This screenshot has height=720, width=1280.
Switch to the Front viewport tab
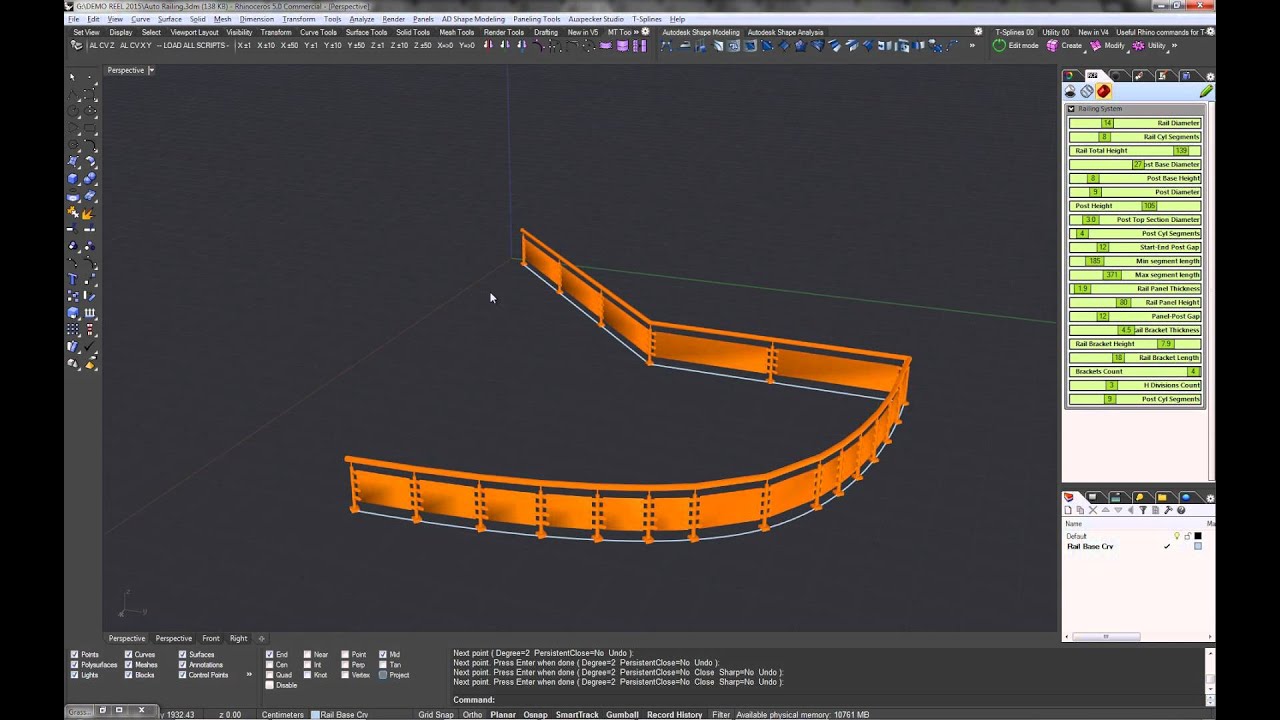[x=210, y=638]
